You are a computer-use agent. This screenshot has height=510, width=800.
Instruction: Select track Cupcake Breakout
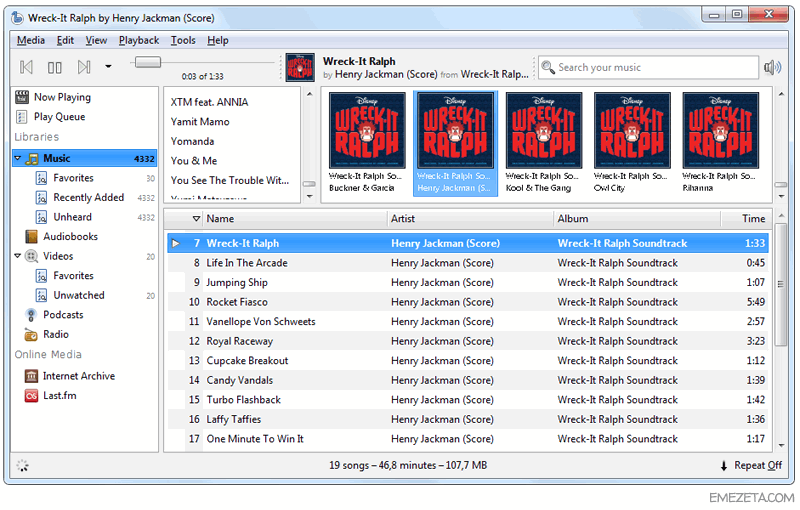point(468,361)
